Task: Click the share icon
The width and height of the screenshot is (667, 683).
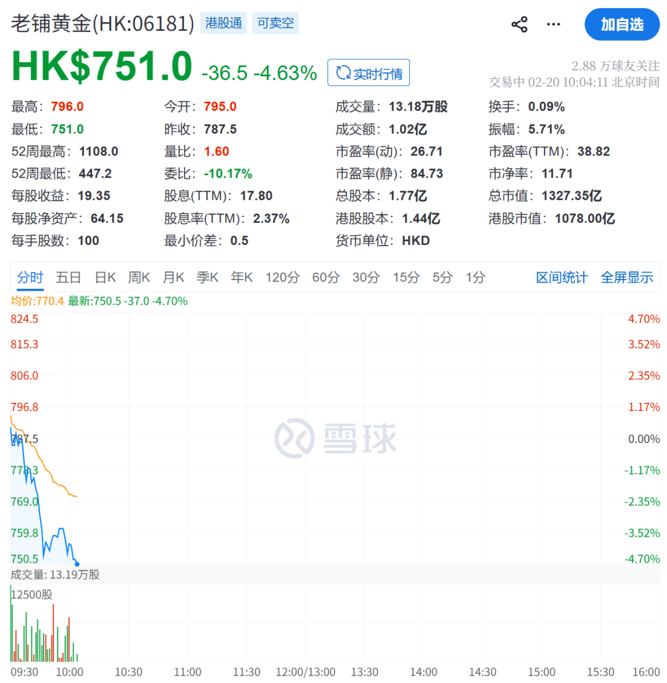Action: (x=519, y=24)
